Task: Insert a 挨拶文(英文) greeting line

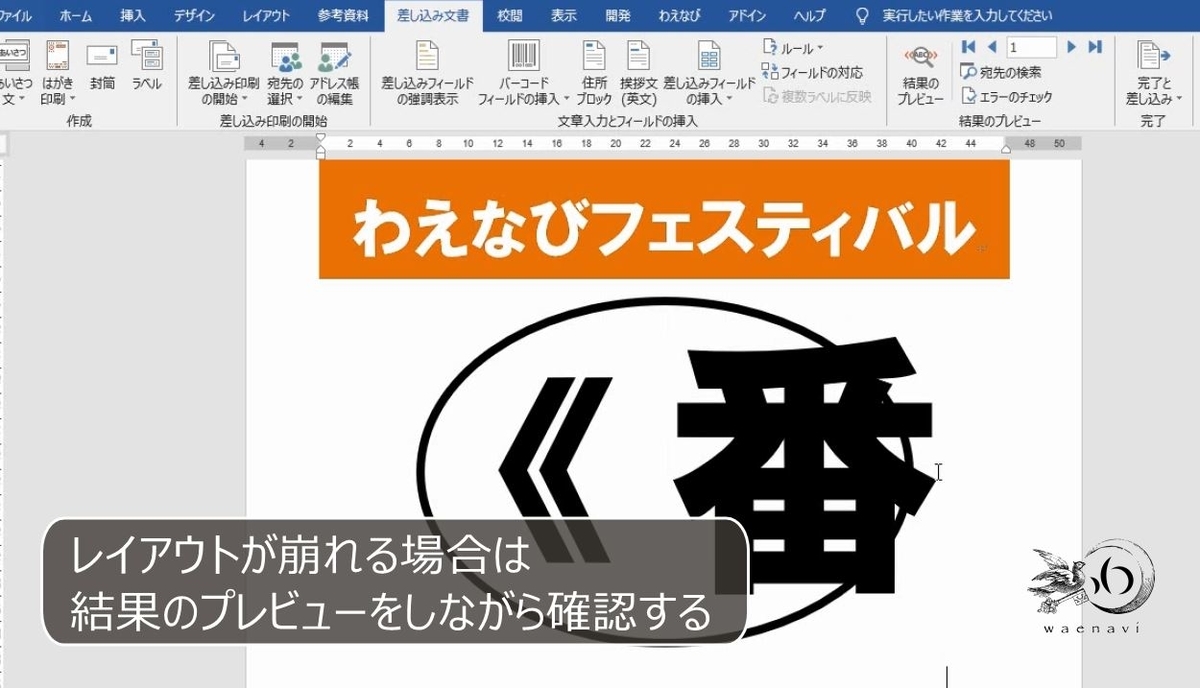Action: (638, 70)
